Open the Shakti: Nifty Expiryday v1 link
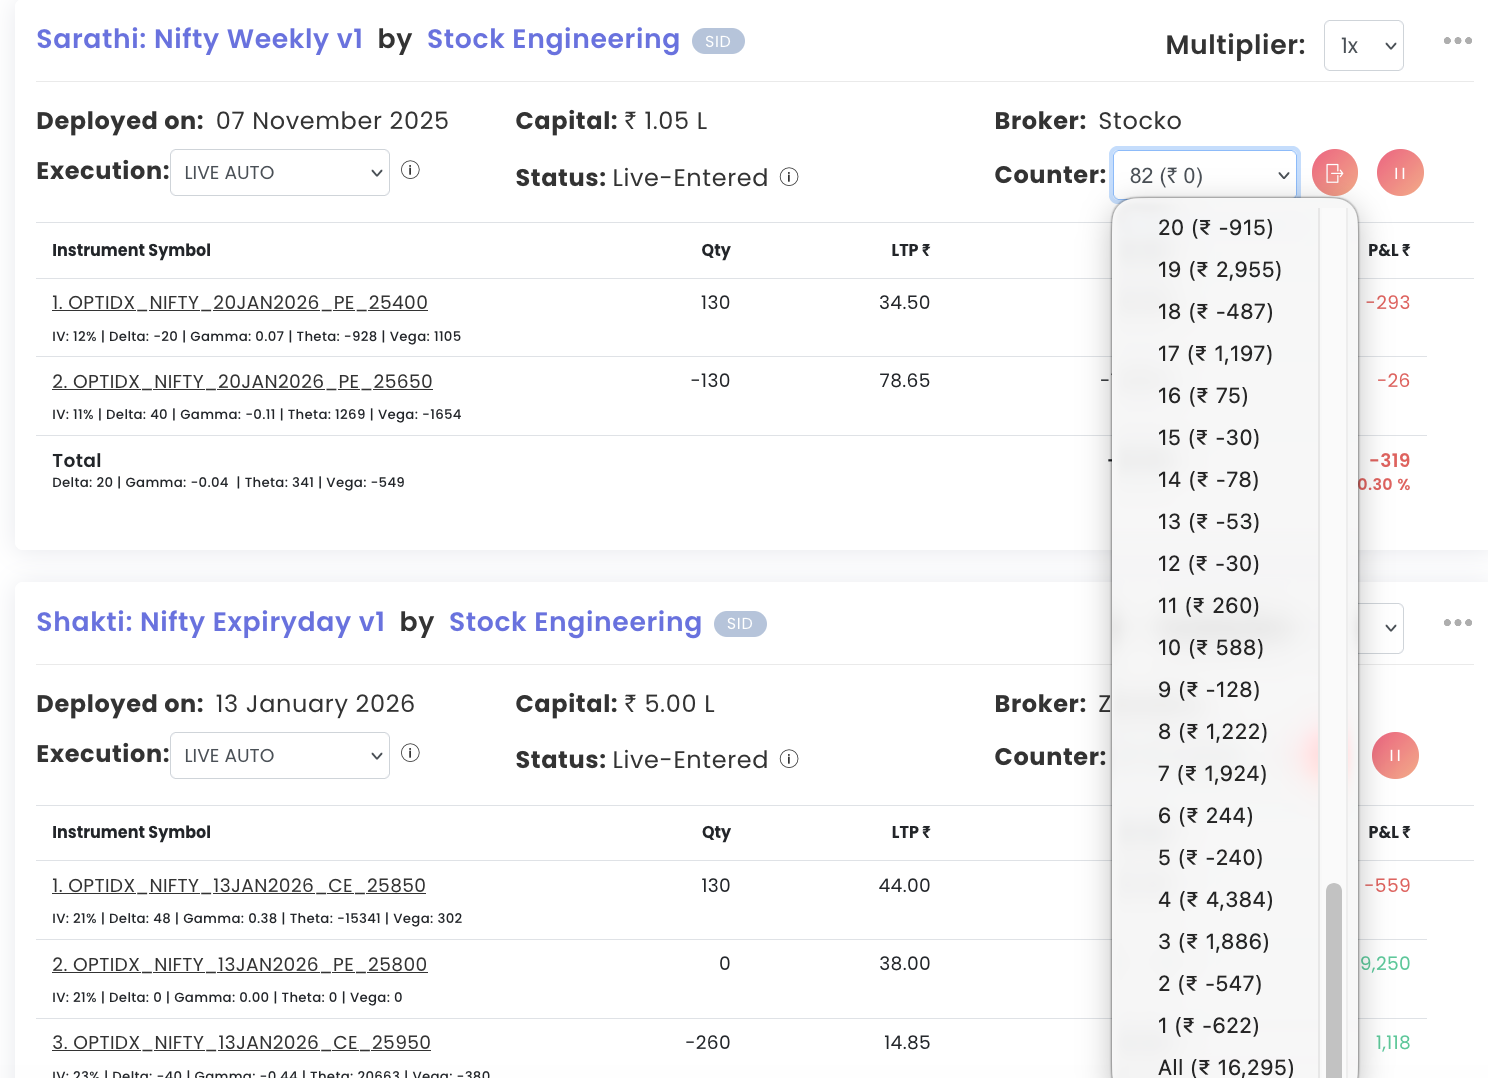1488x1078 pixels. 210,622
